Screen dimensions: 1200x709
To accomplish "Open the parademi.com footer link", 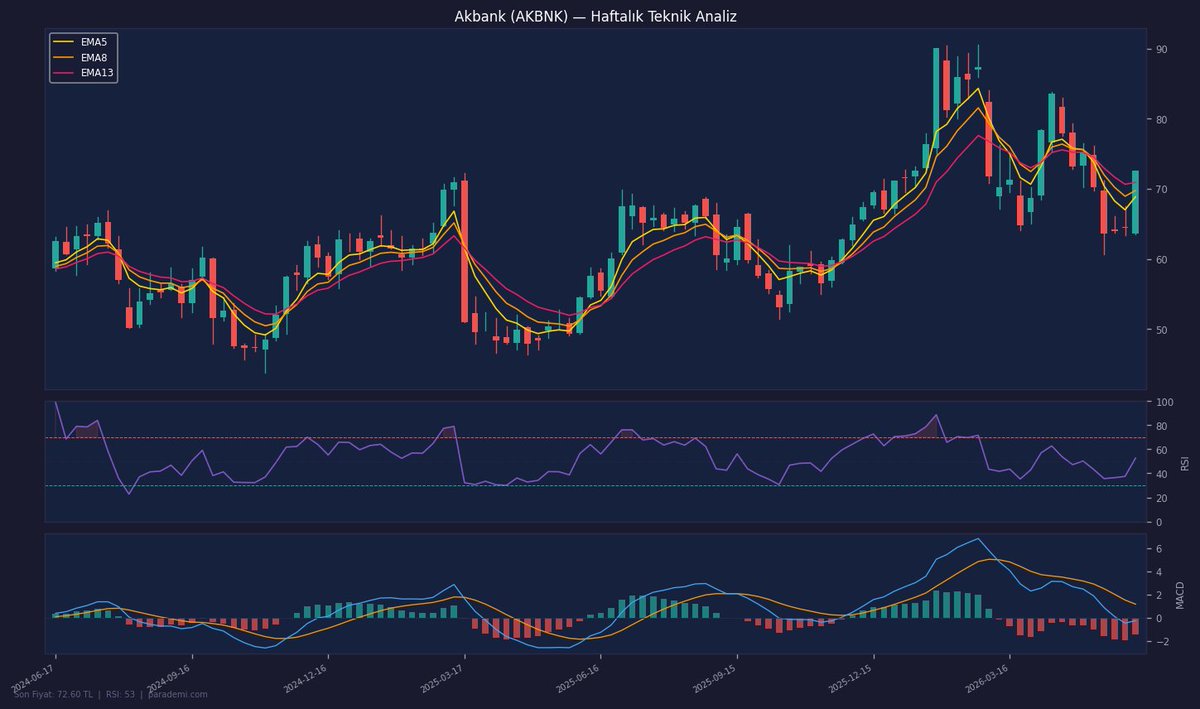I will coord(178,694).
